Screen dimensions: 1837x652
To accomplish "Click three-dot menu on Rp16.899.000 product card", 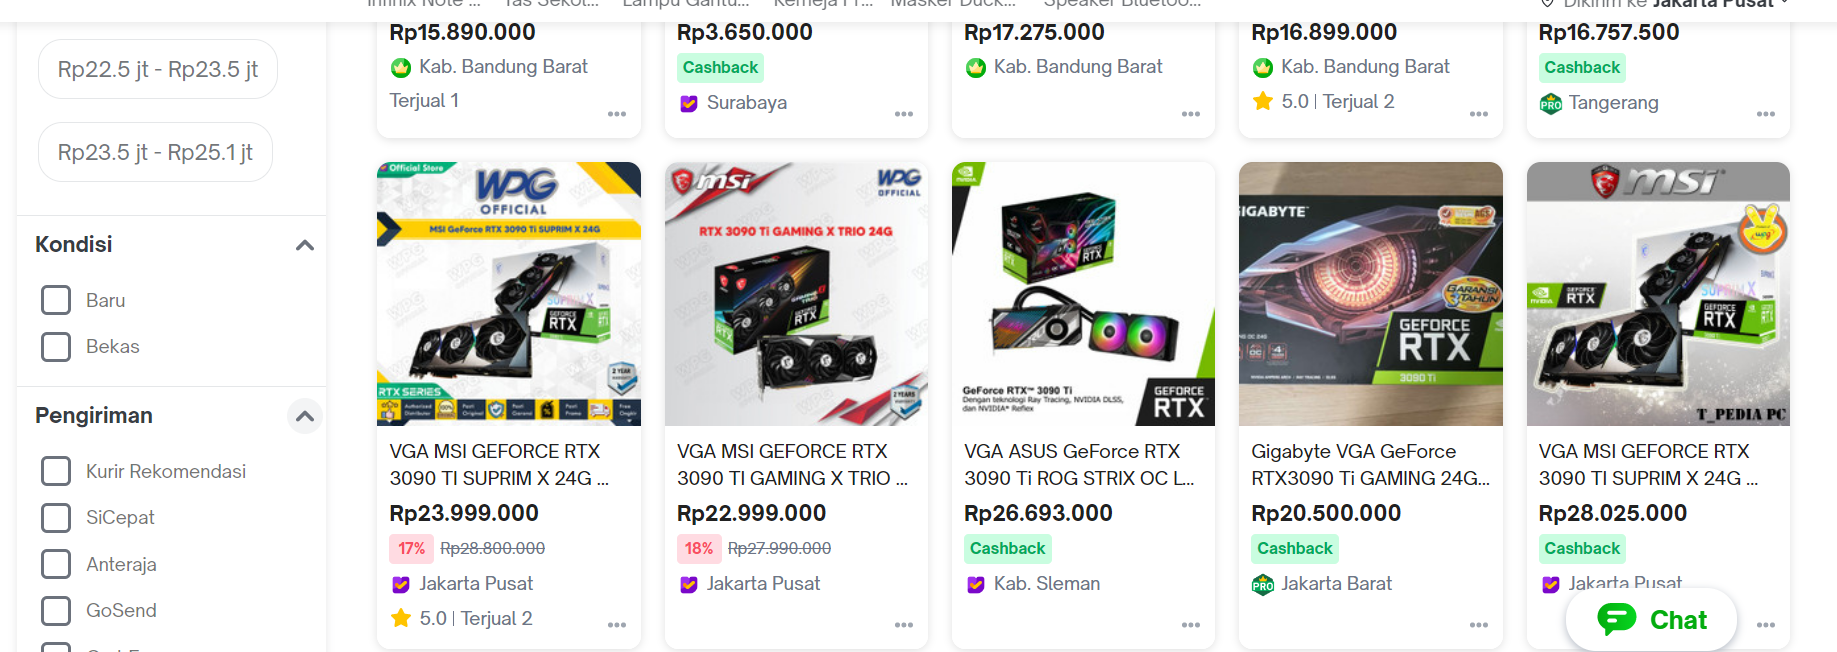I will coord(1479,114).
